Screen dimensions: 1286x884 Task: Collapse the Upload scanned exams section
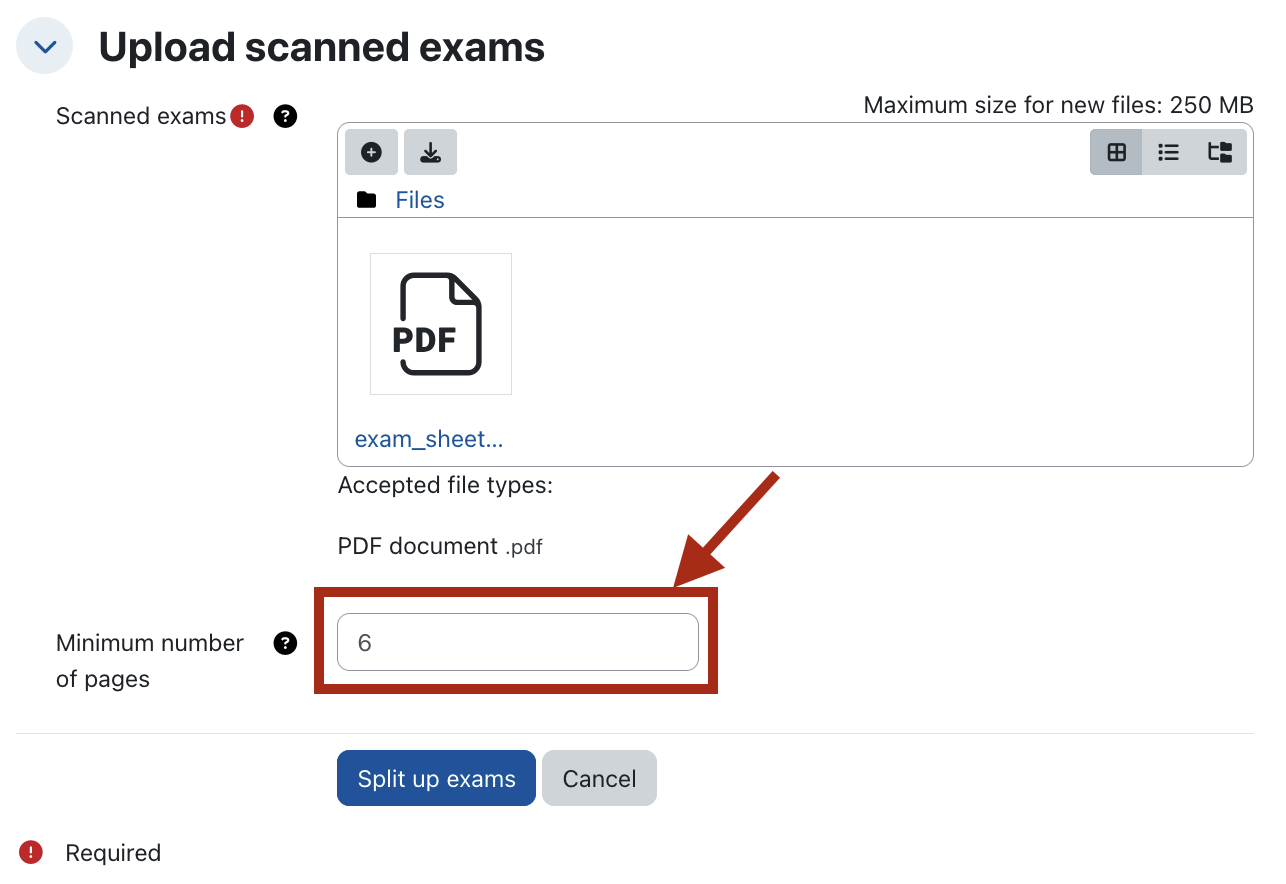click(x=45, y=46)
